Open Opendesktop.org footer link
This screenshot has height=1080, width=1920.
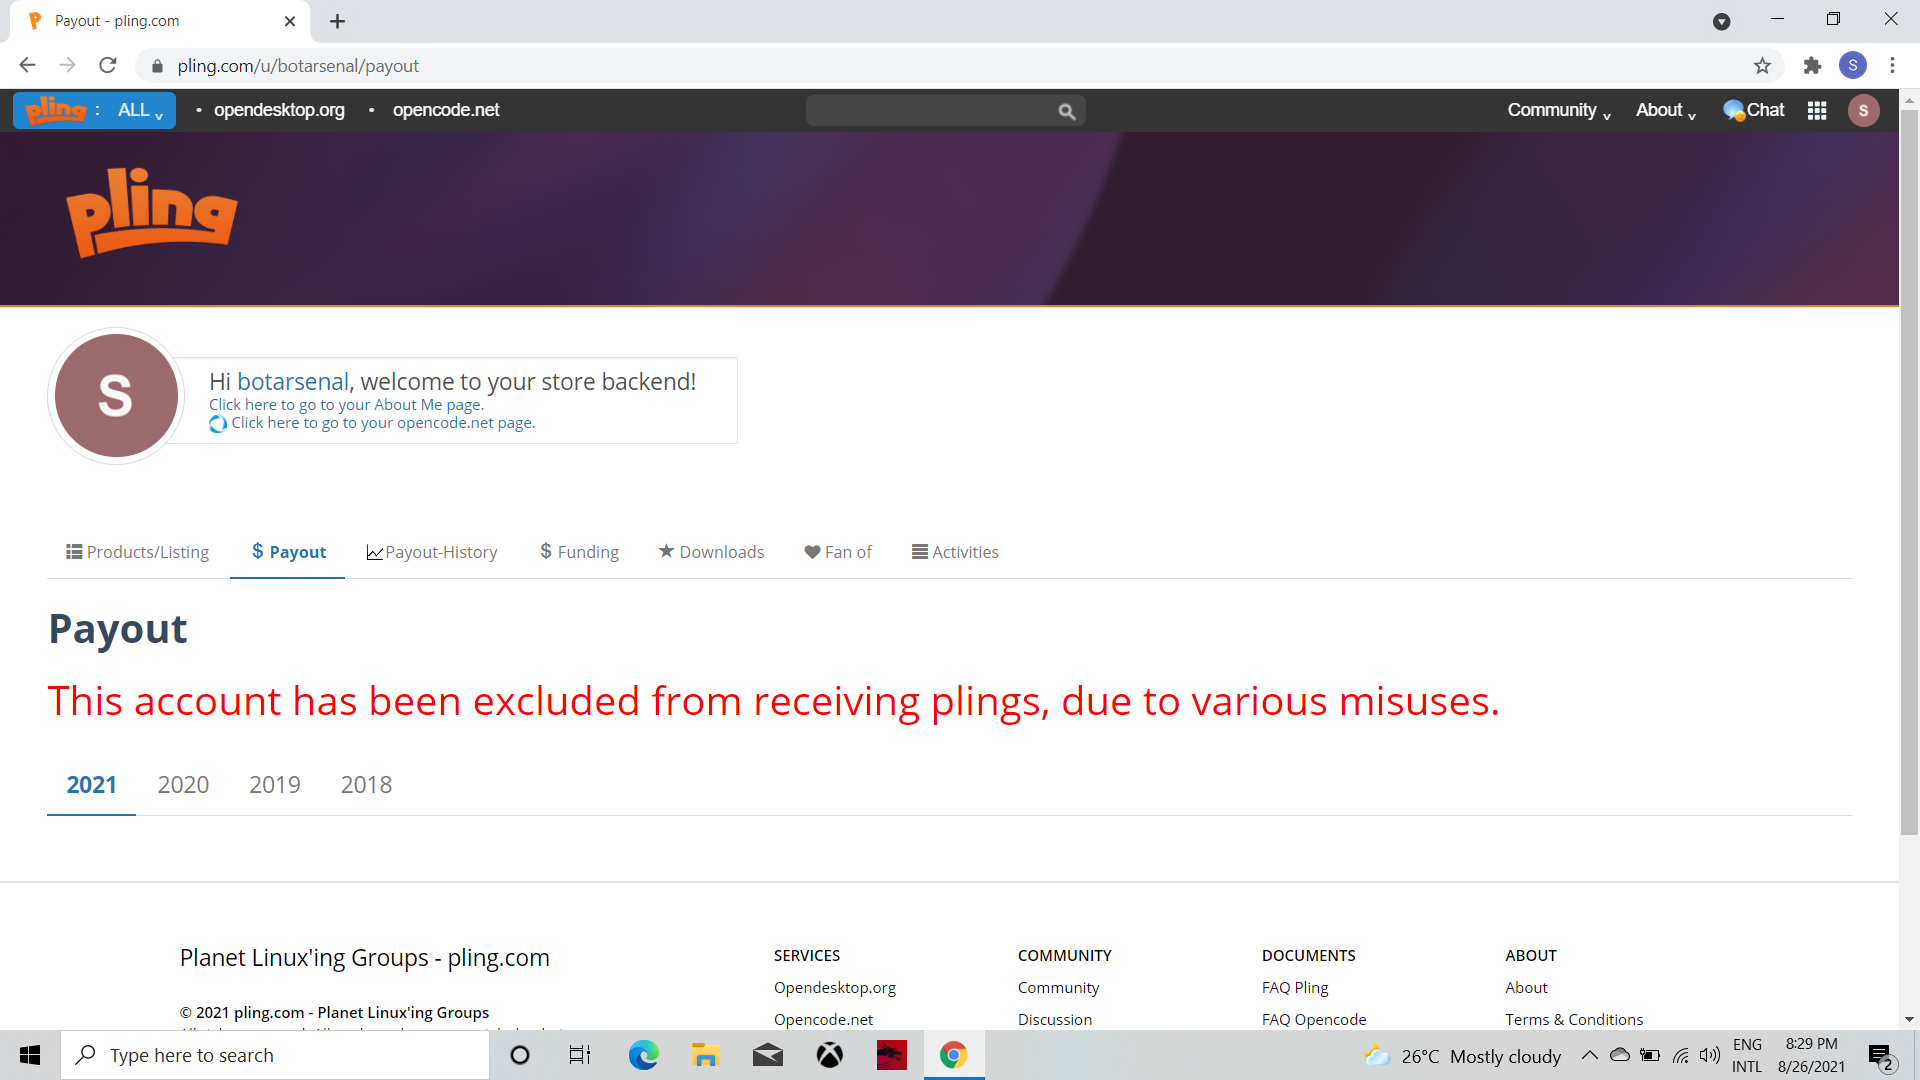click(x=835, y=988)
